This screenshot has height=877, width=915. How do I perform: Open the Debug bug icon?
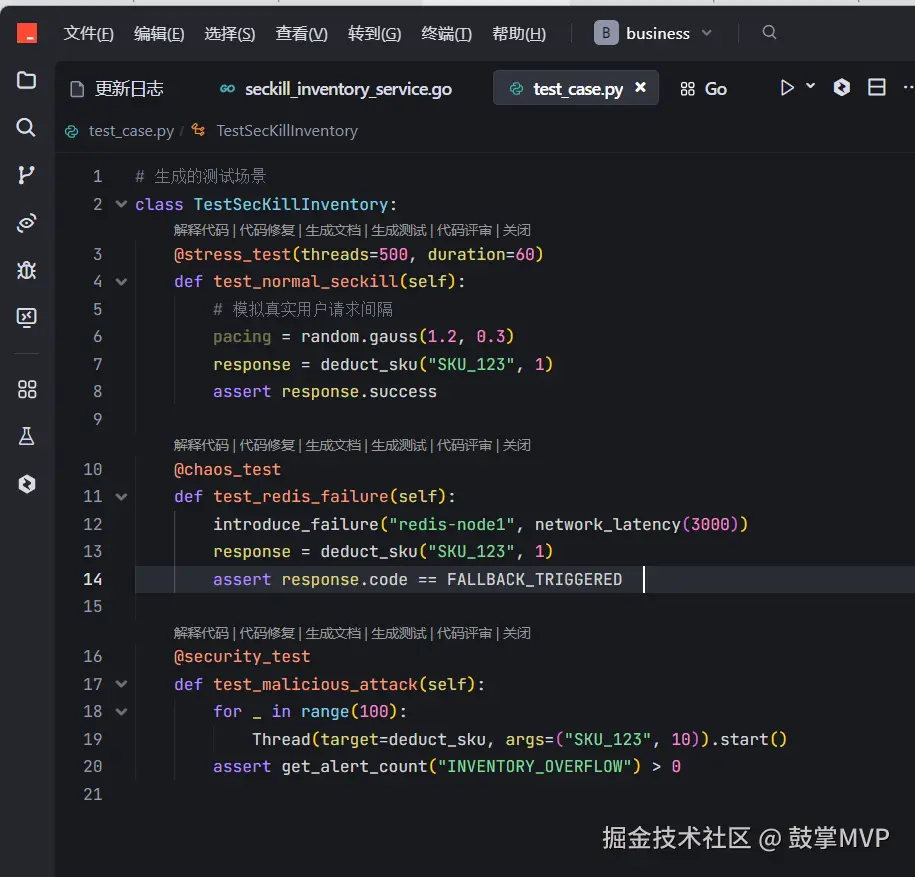26,270
